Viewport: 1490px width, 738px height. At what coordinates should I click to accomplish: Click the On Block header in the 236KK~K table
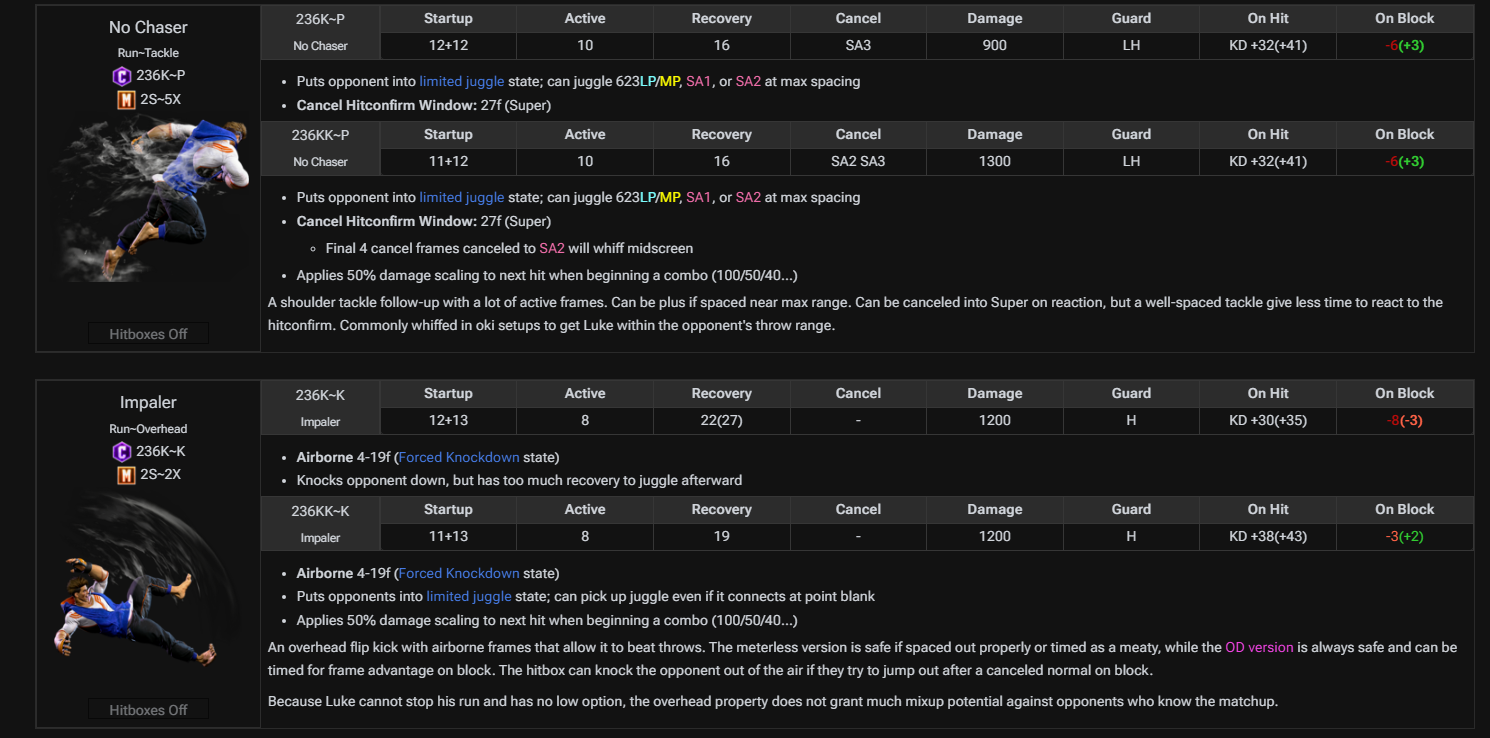(1405, 510)
